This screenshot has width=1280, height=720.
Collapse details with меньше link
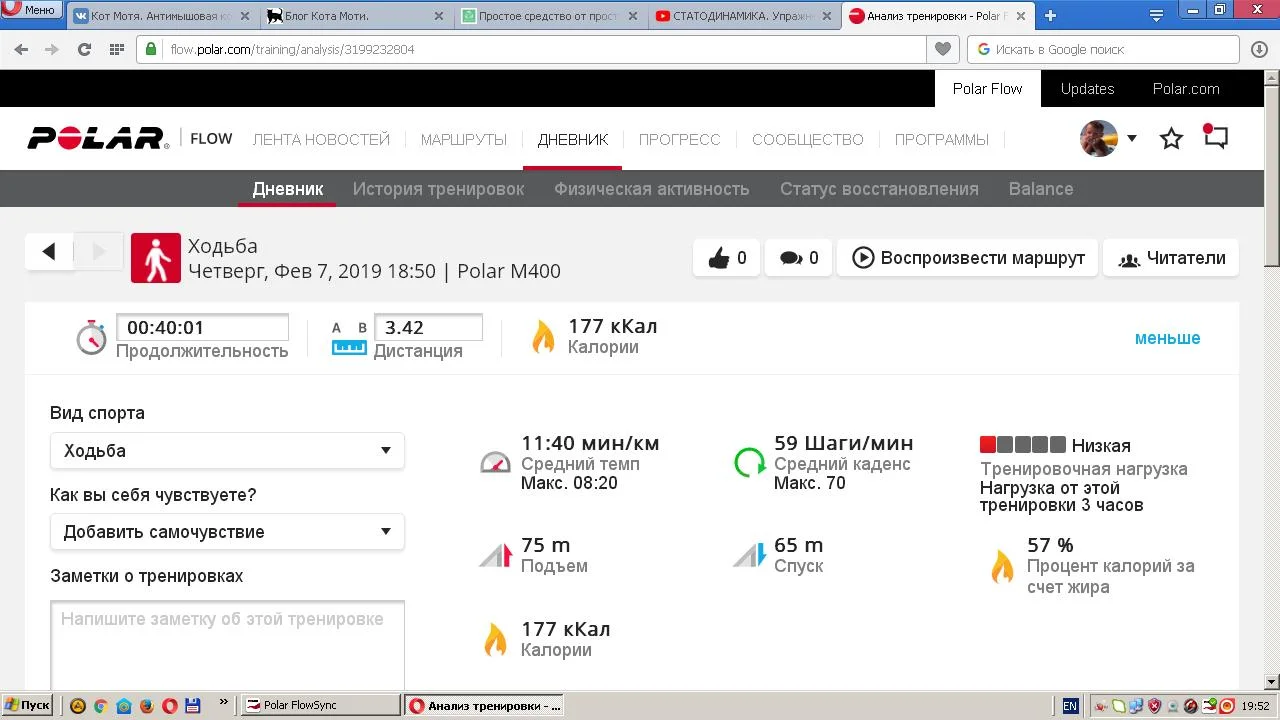coord(1167,338)
